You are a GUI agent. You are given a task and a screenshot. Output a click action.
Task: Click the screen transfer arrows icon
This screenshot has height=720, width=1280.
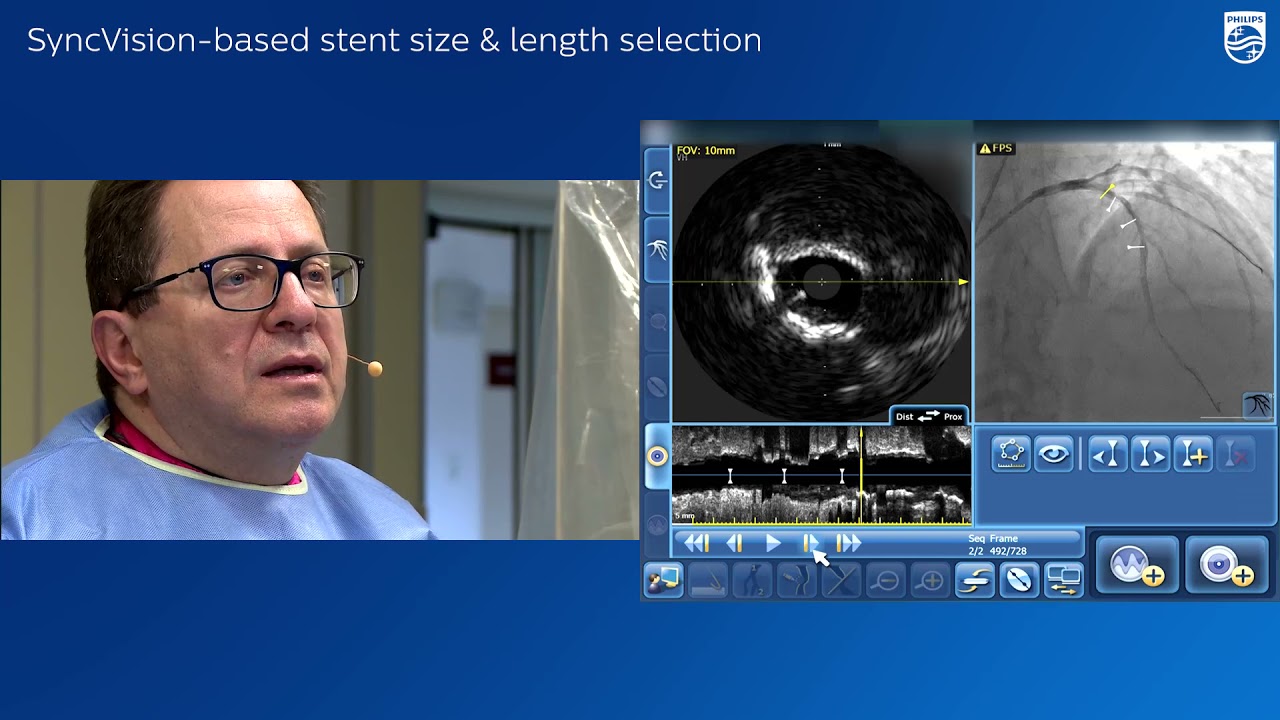pos(1063,580)
